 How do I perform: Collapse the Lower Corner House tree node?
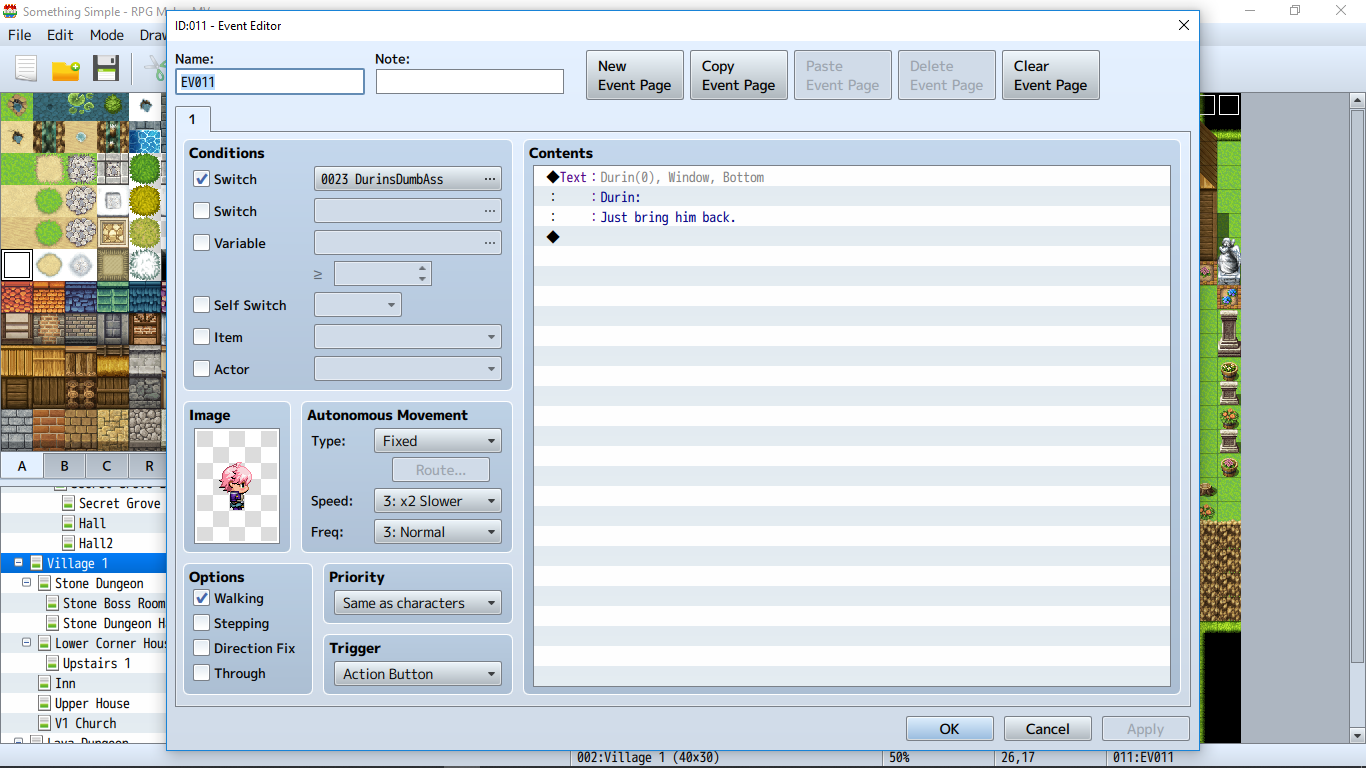click(x=26, y=643)
